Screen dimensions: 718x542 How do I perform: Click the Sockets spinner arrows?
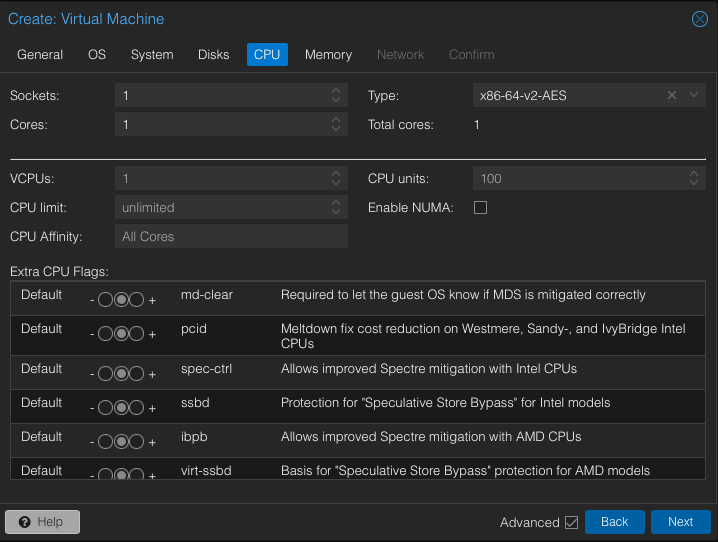[x=336, y=95]
